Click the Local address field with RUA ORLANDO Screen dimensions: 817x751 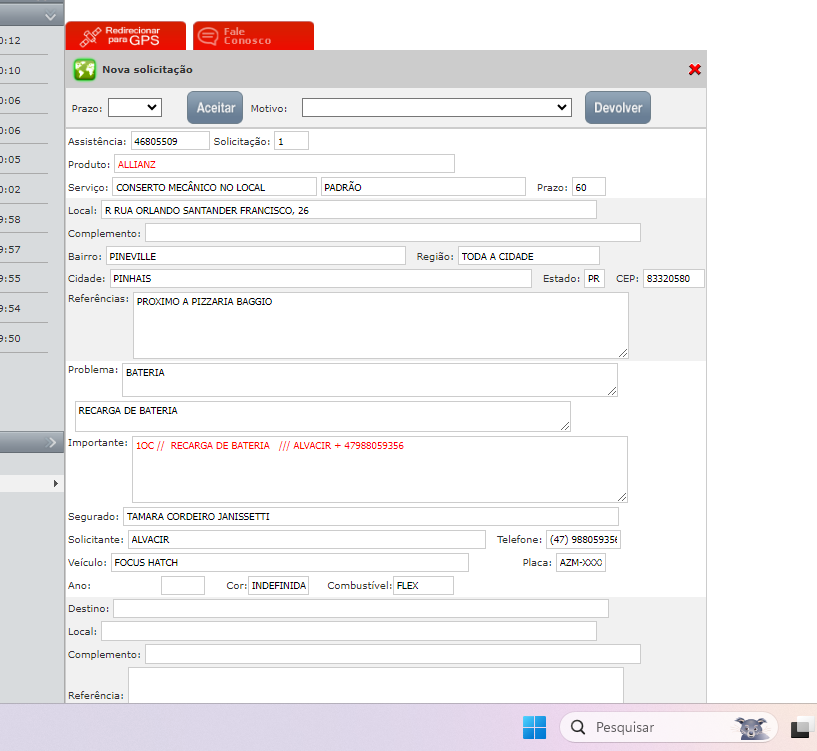(349, 210)
